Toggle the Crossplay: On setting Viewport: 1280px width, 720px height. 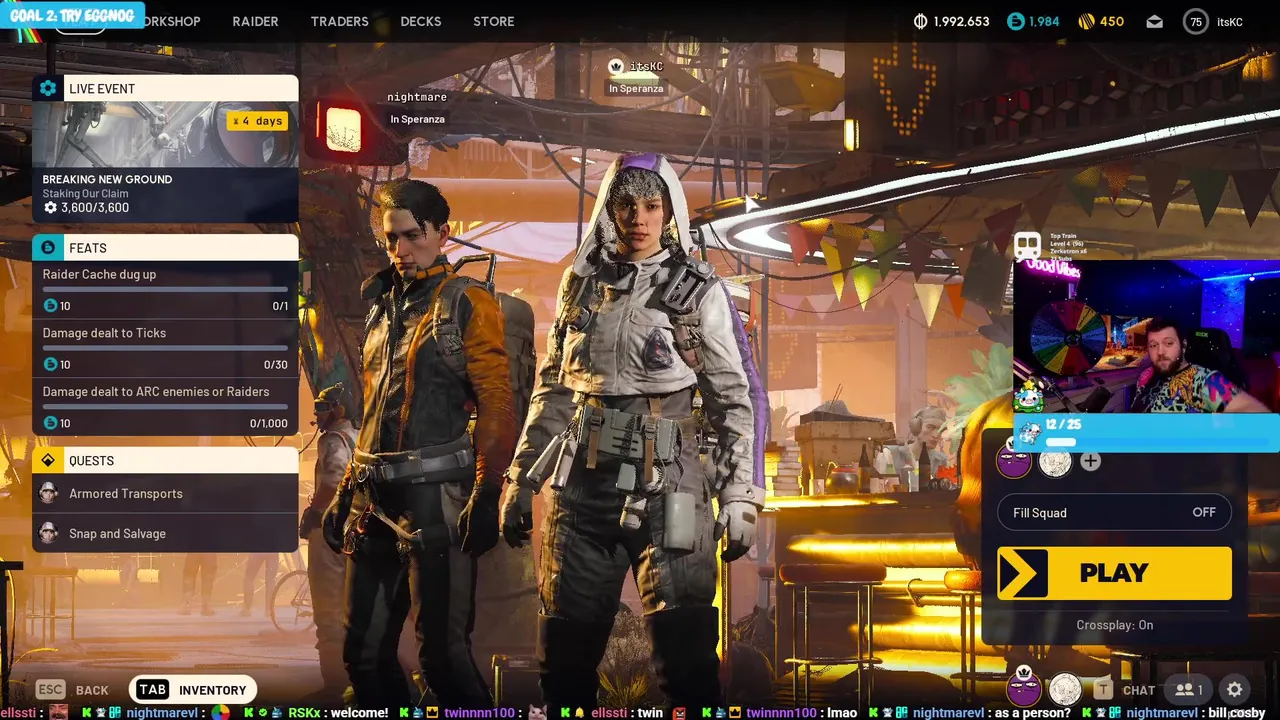pos(1114,625)
